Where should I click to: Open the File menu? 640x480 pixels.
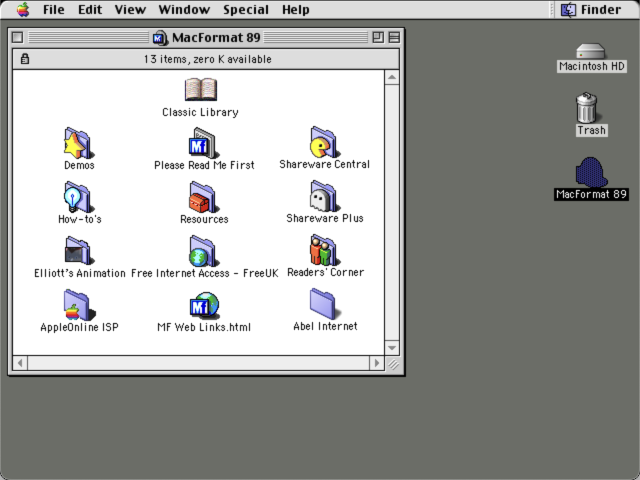tap(53, 9)
